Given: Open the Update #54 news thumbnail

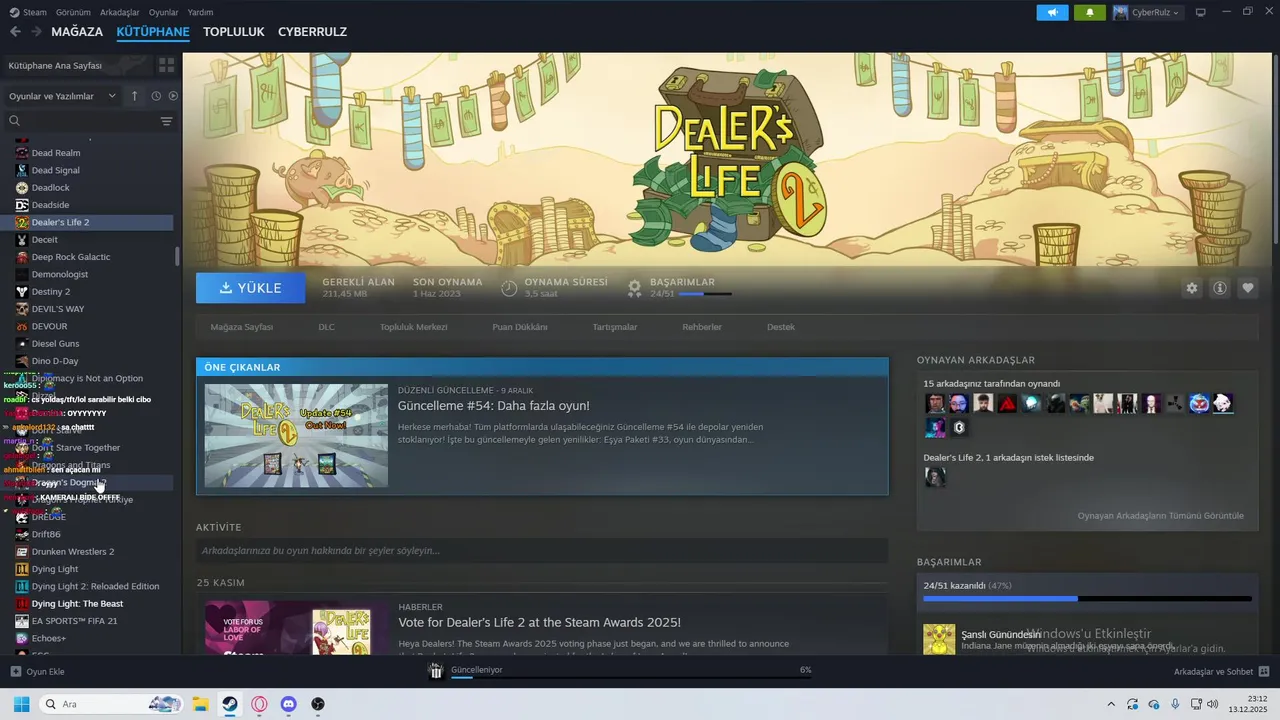Looking at the screenshot, I should click(296, 435).
